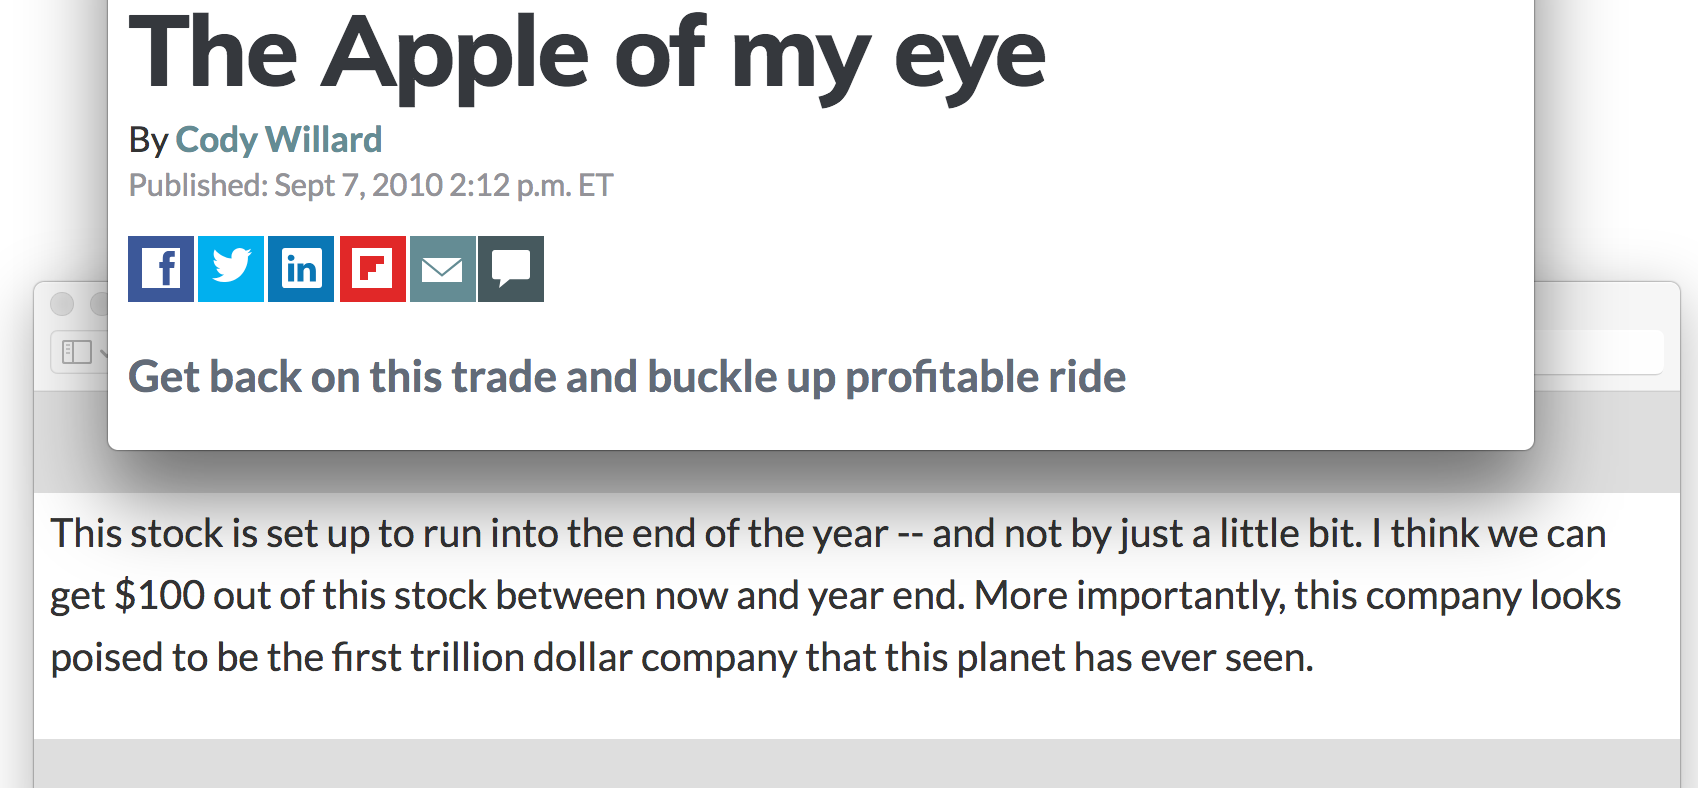Open comments via speech bubble icon
This screenshot has height=788, width=1698.
(511, 269)
